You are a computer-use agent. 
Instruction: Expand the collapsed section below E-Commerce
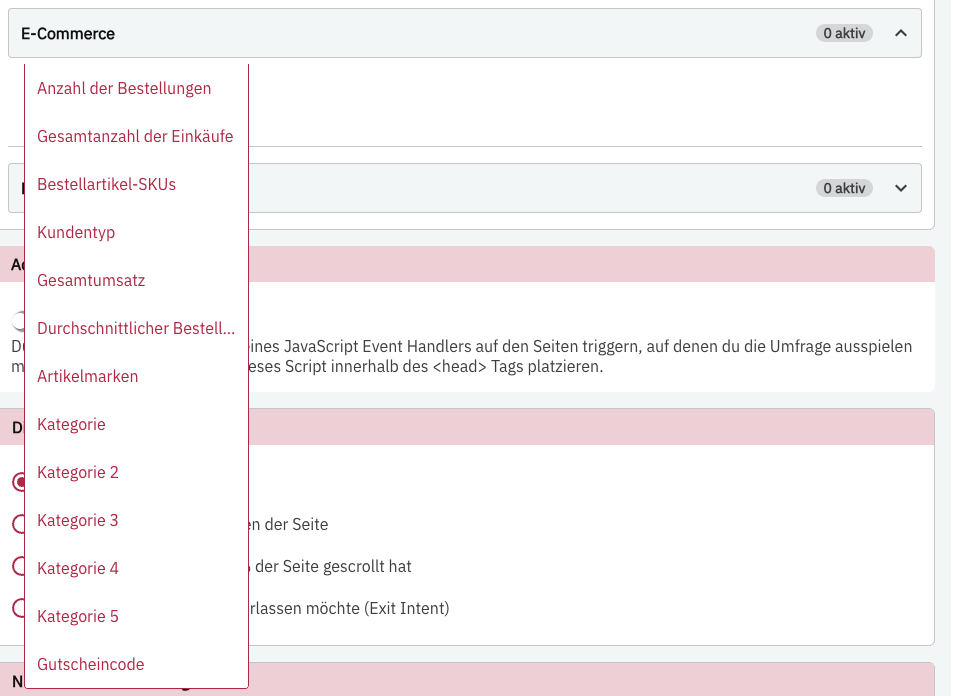[900, 188]
